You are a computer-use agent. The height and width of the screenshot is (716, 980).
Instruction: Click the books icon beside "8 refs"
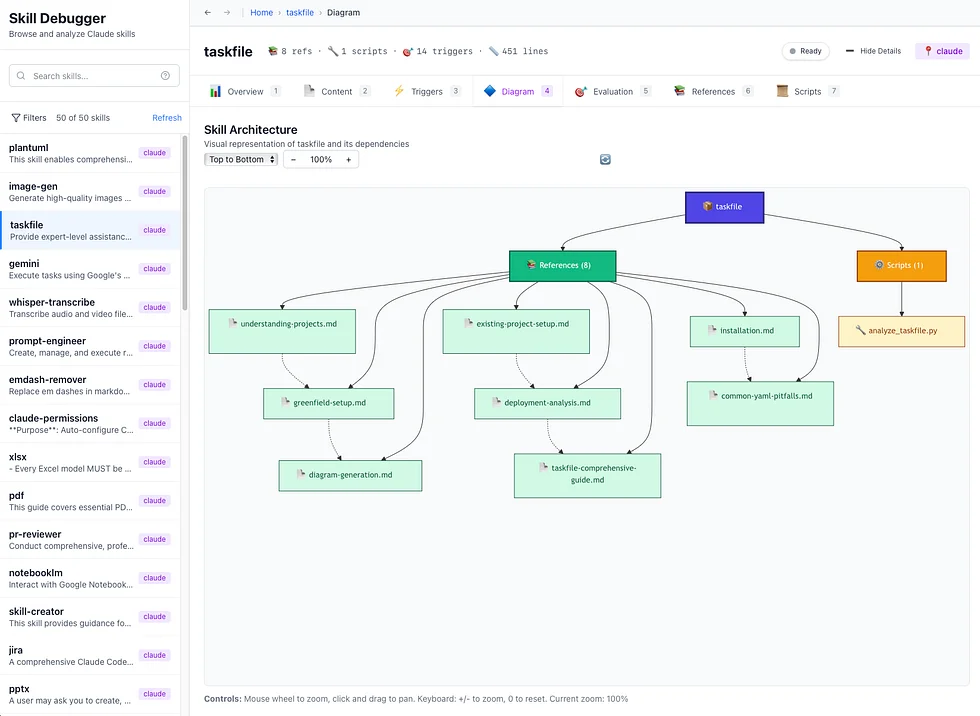click(271, 51)
